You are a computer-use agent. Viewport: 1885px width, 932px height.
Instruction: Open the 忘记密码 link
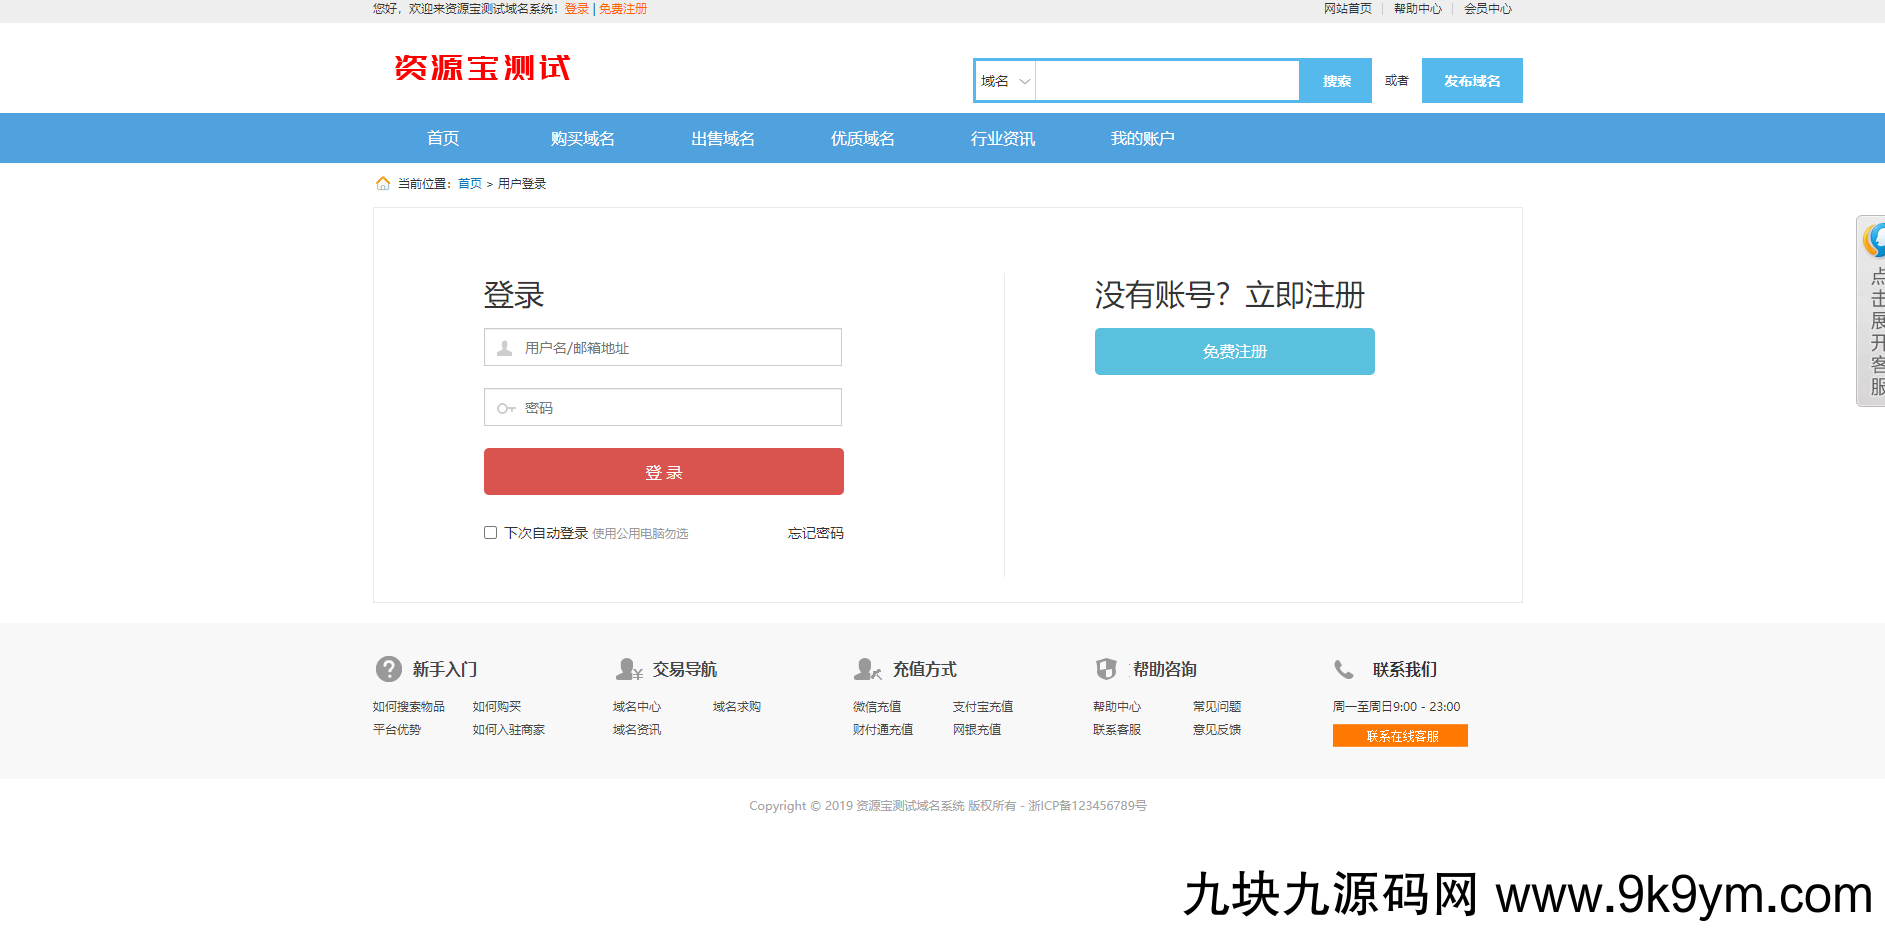point(814,532)
